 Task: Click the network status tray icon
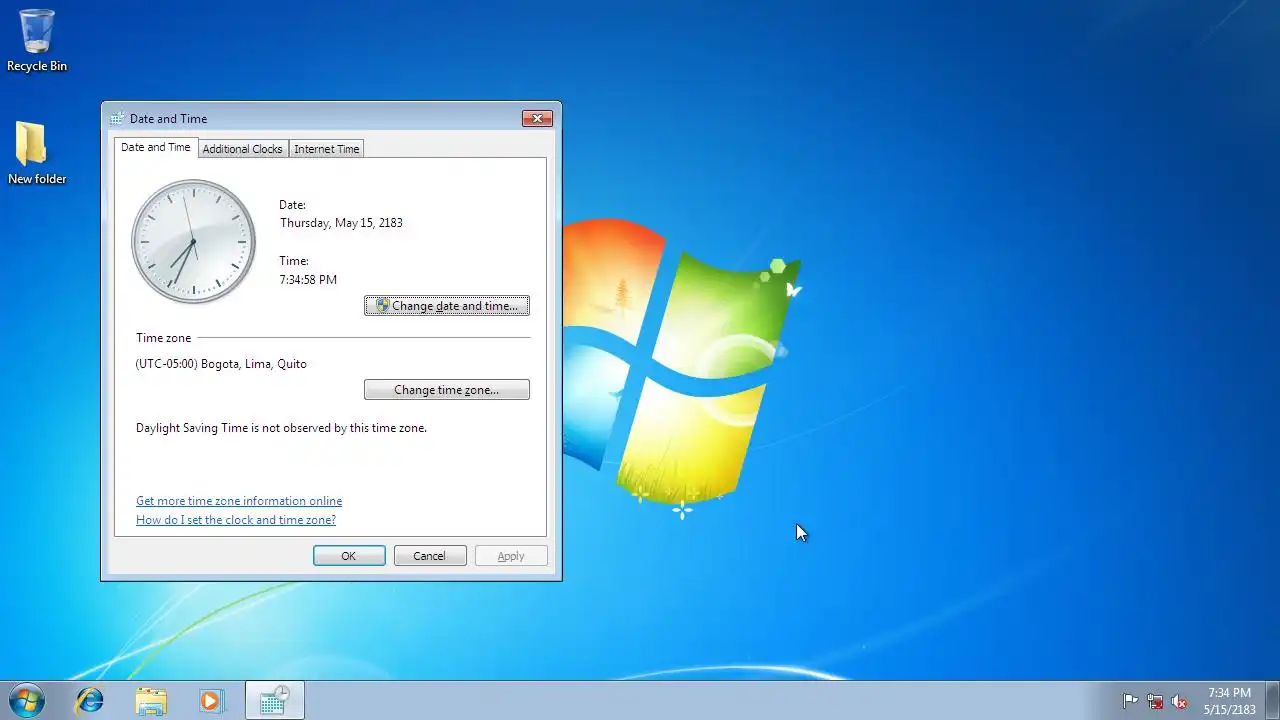[1155, 701]
